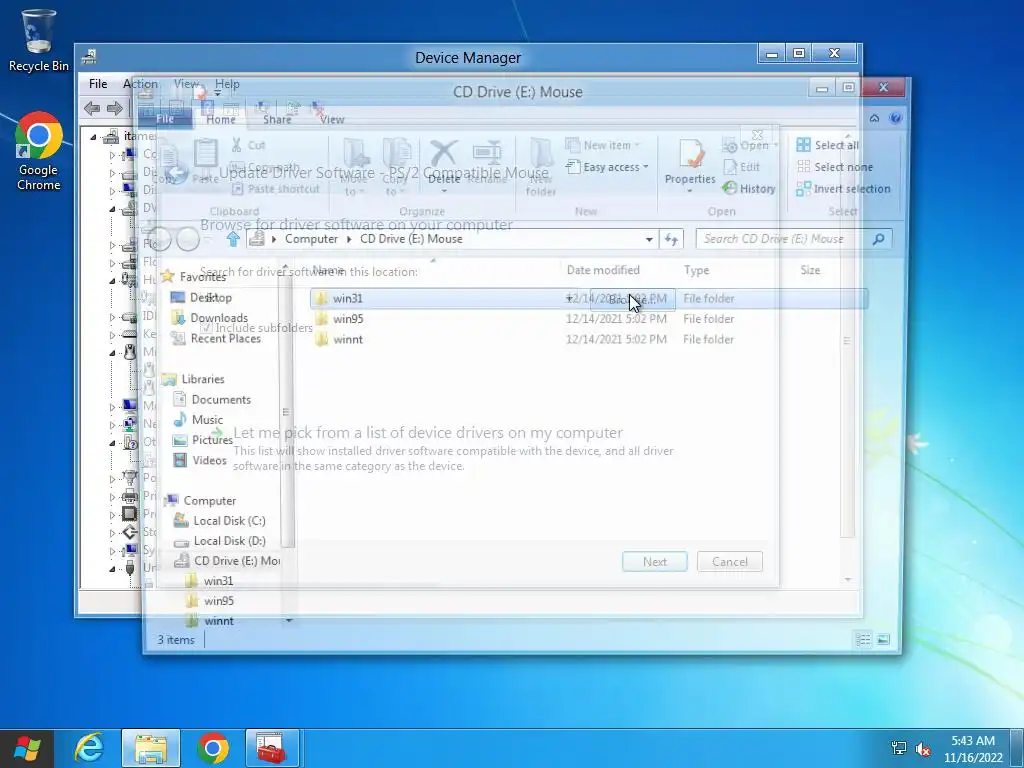Expand the chevron after Computer in breadcrumb
Viewport: 1024px width, 768px height.
coord(349,239)
